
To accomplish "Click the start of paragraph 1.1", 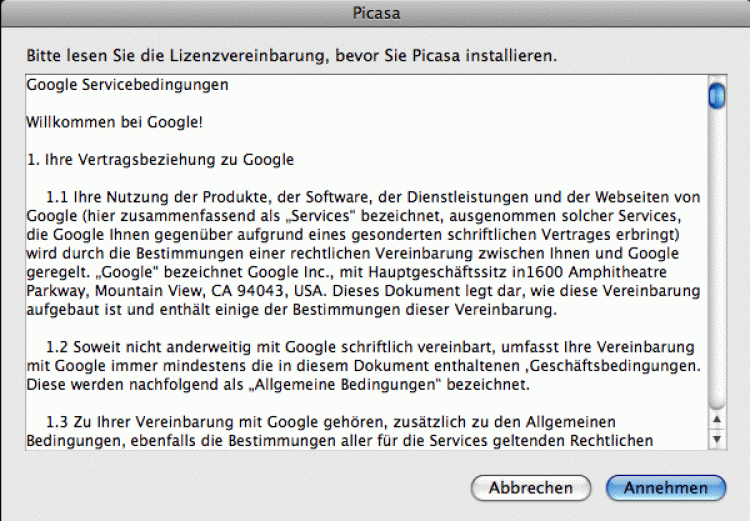I will [60, 196].
